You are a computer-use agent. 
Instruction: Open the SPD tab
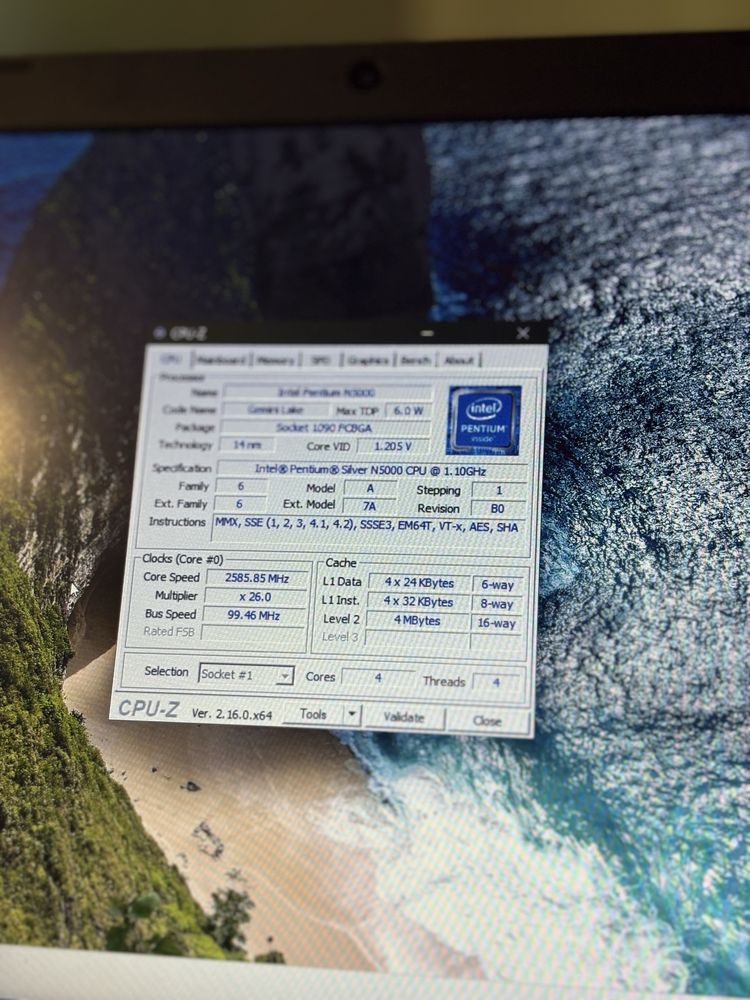321,361
